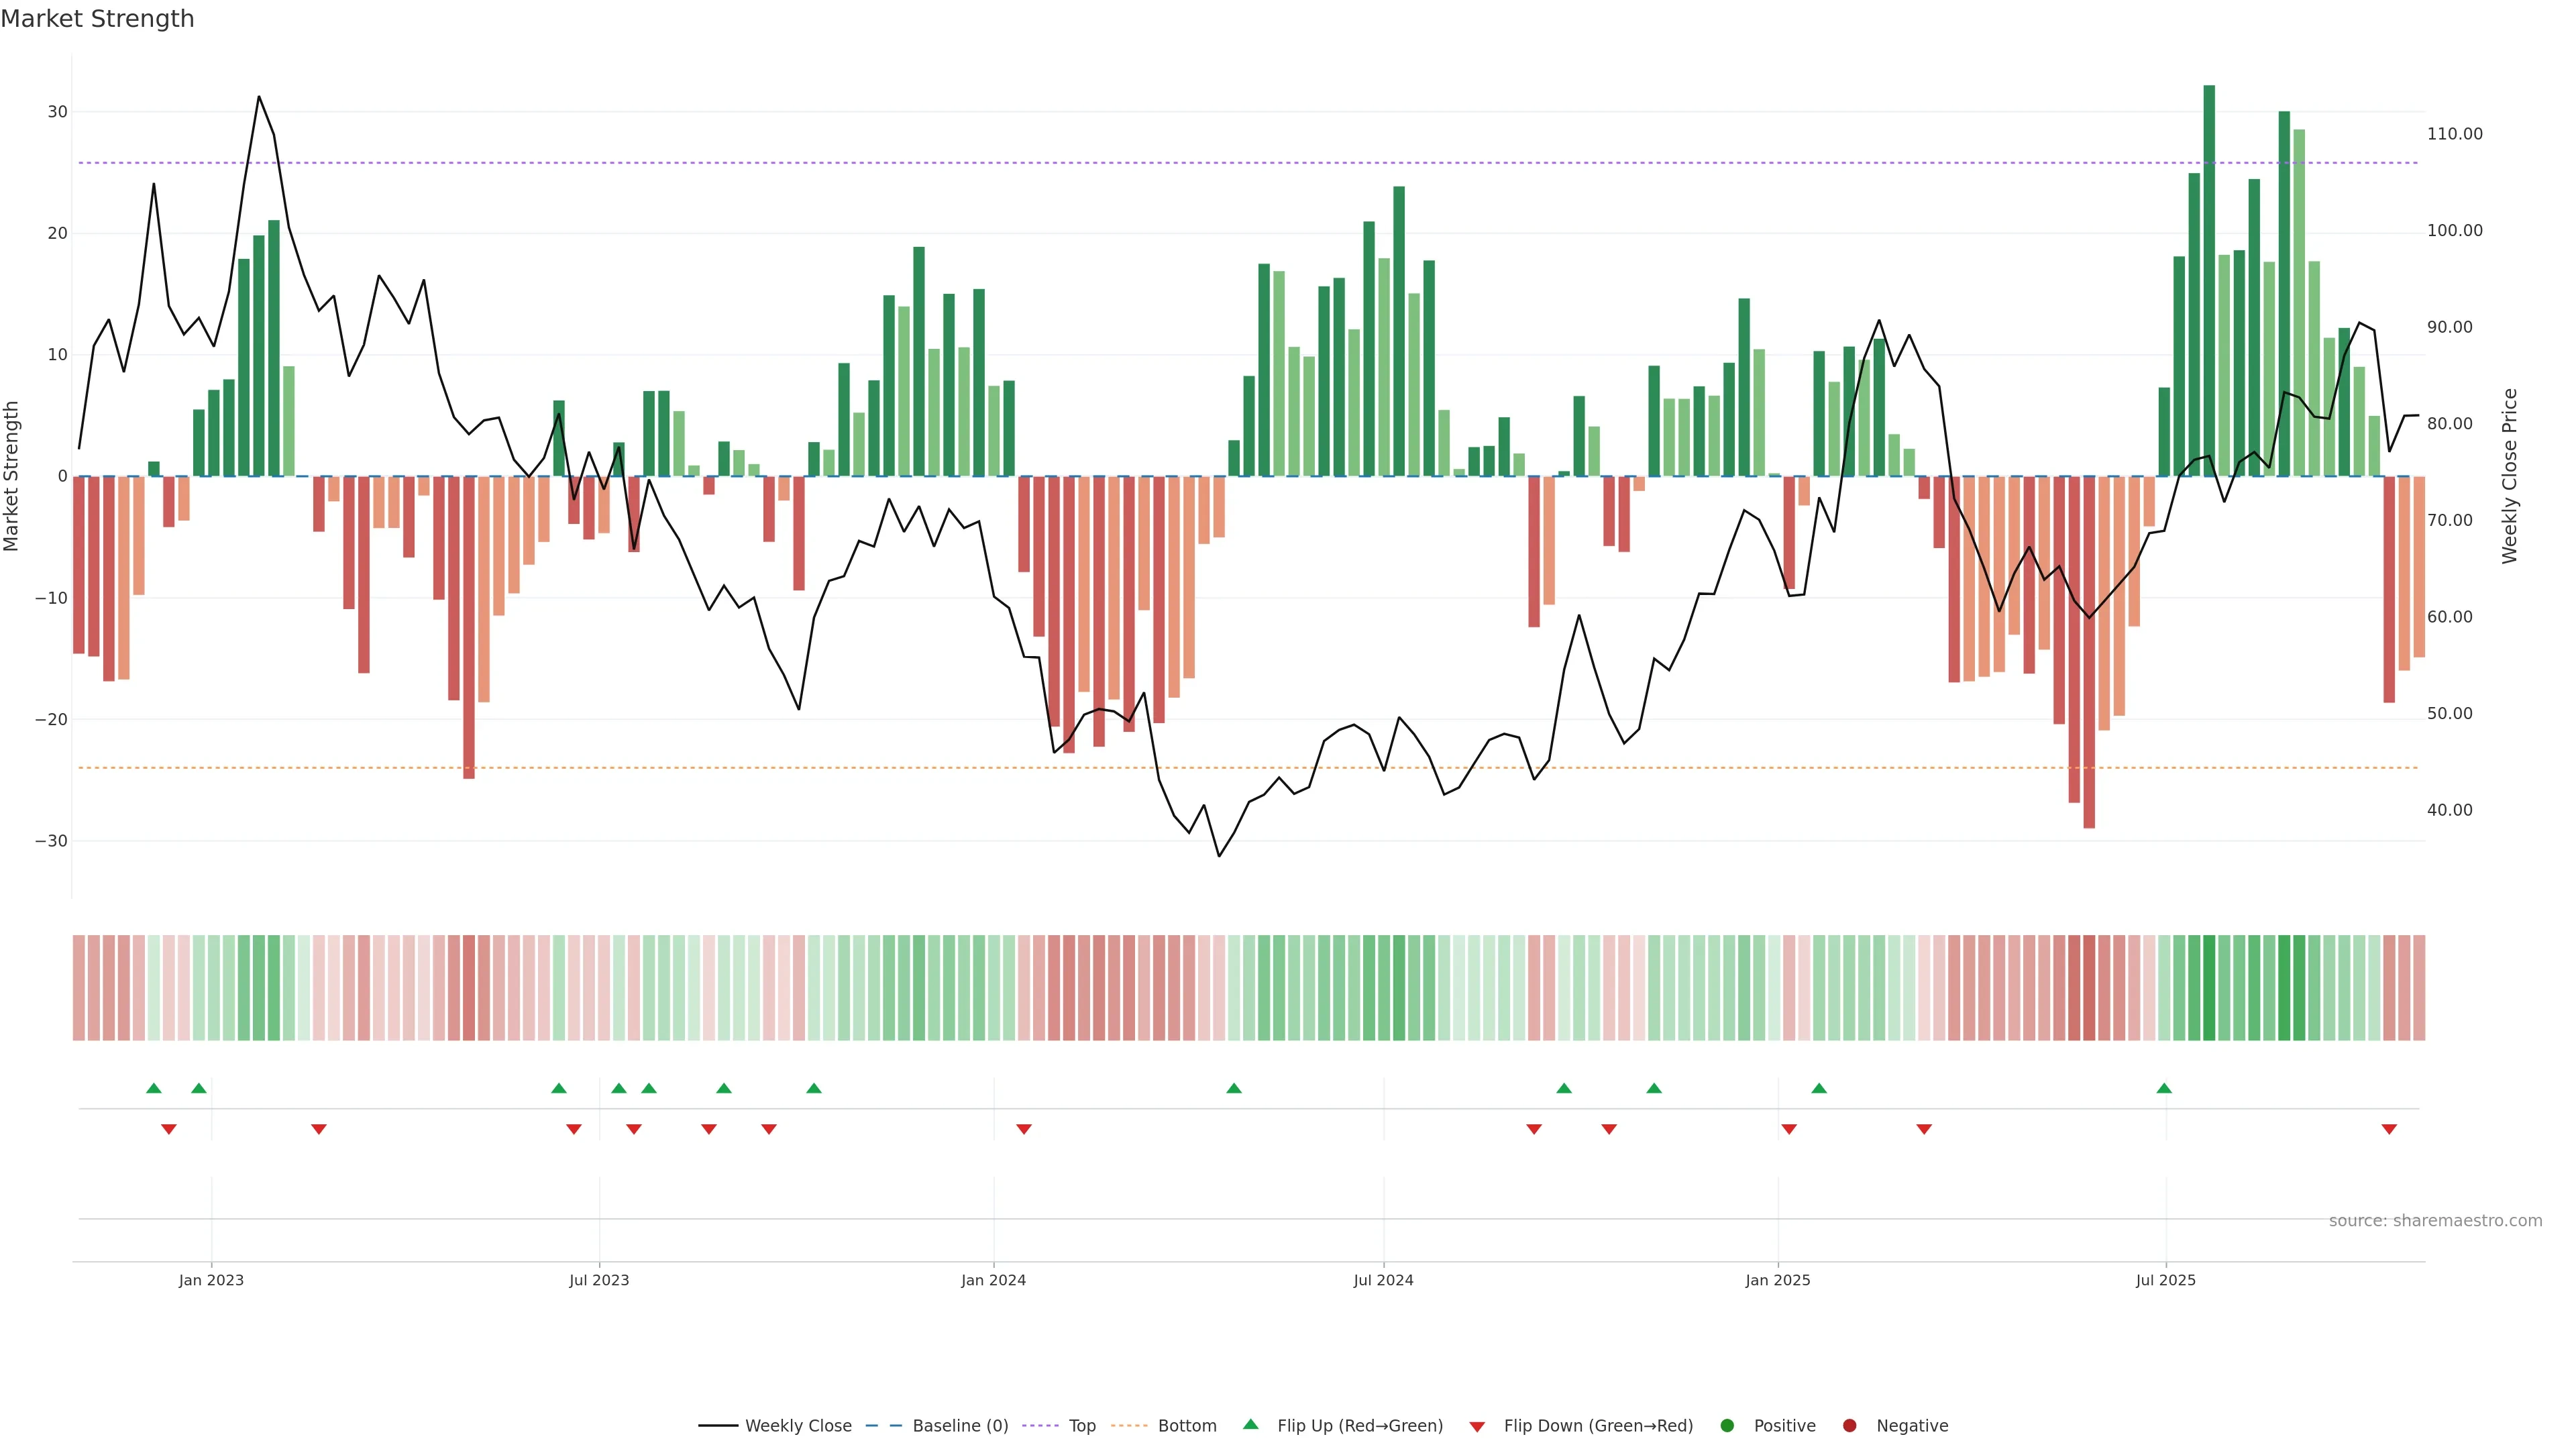The image size is (2576, 1449).
Task: Click the Flip Down red triangle legend icon
Action: click(x=1477, y=1427)
